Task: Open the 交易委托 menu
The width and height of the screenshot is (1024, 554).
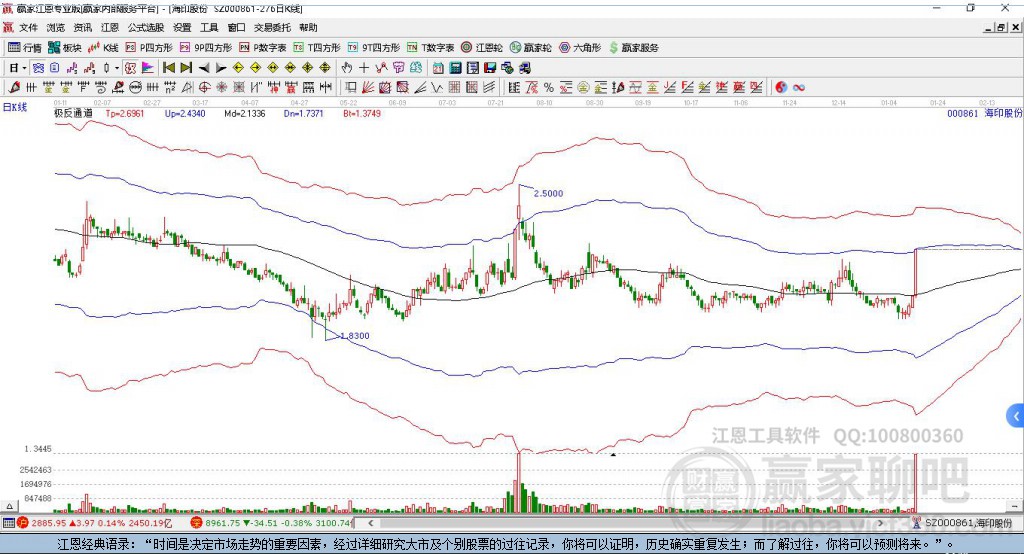Action: pyautogui.click(x=272, y=27)
